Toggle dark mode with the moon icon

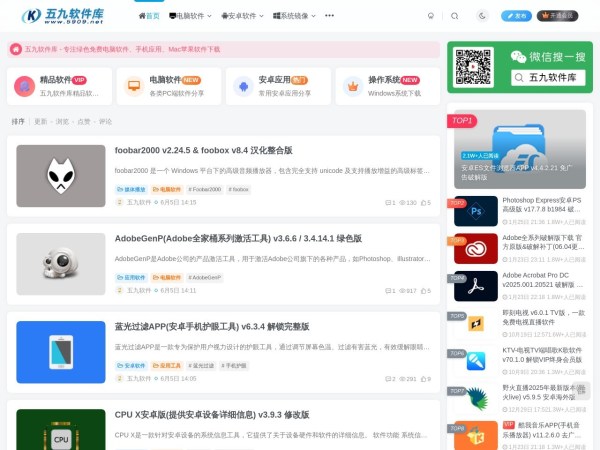click(481, 16)
